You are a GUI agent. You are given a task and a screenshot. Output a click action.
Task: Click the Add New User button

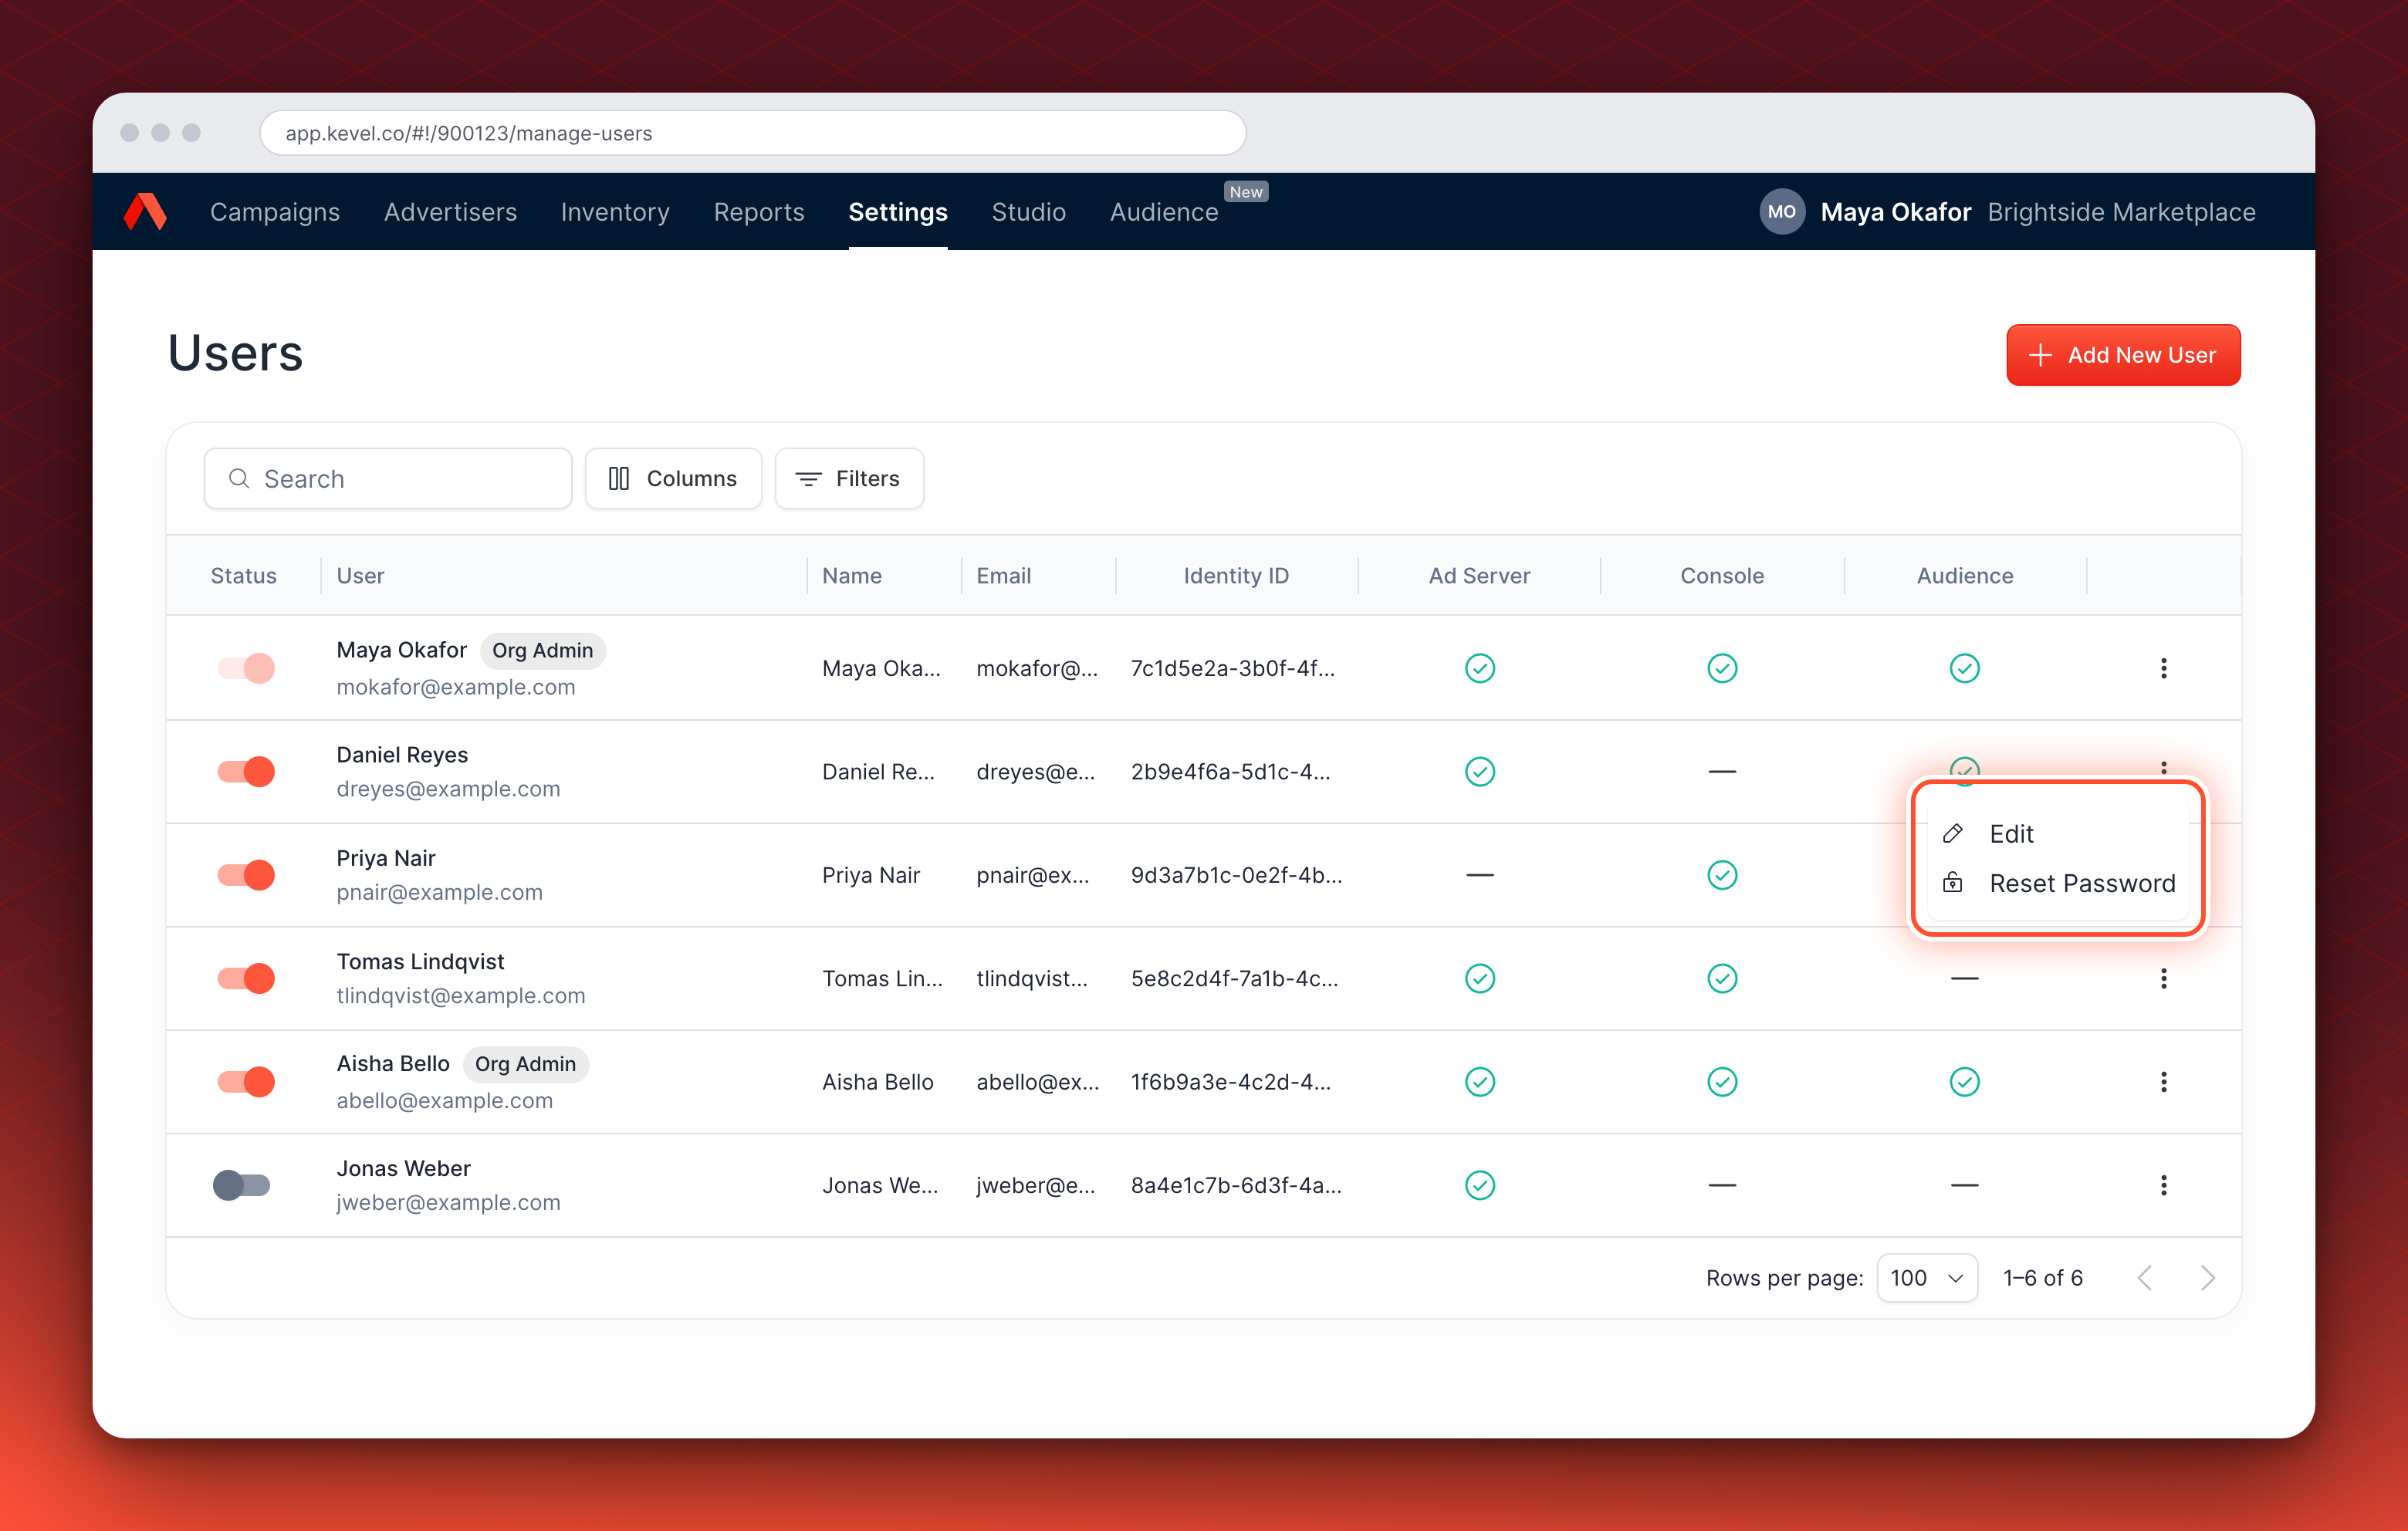2123,355
